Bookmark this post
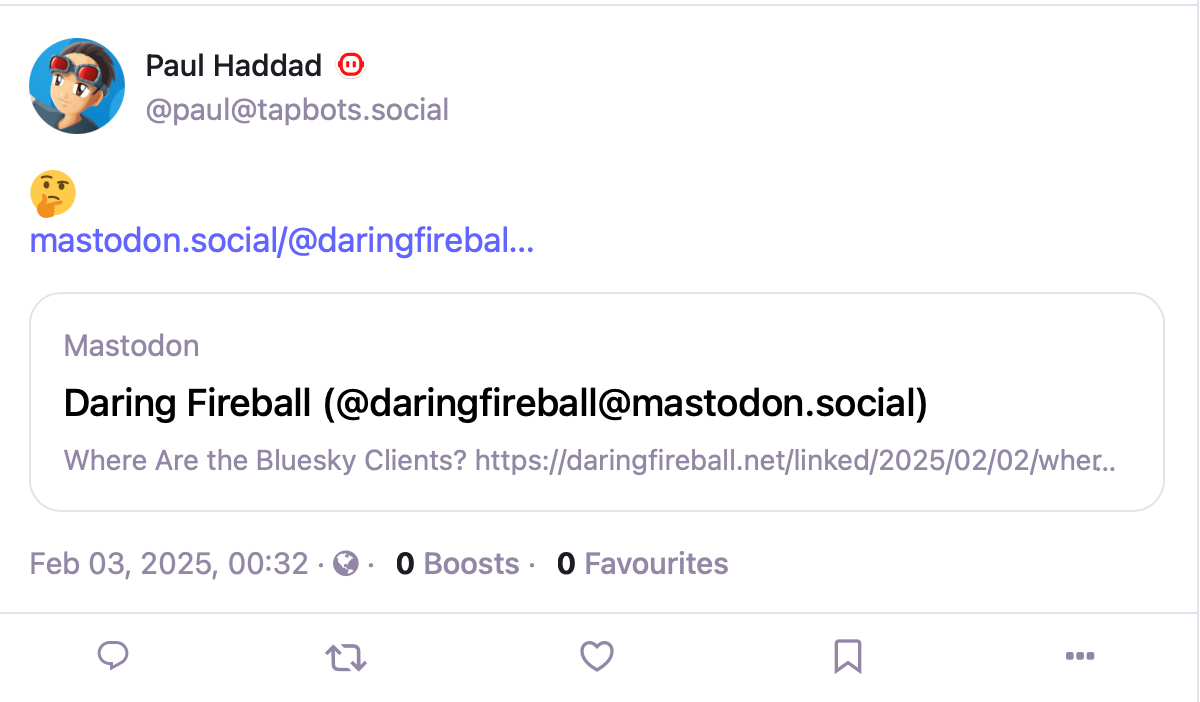 click(847, 657)
